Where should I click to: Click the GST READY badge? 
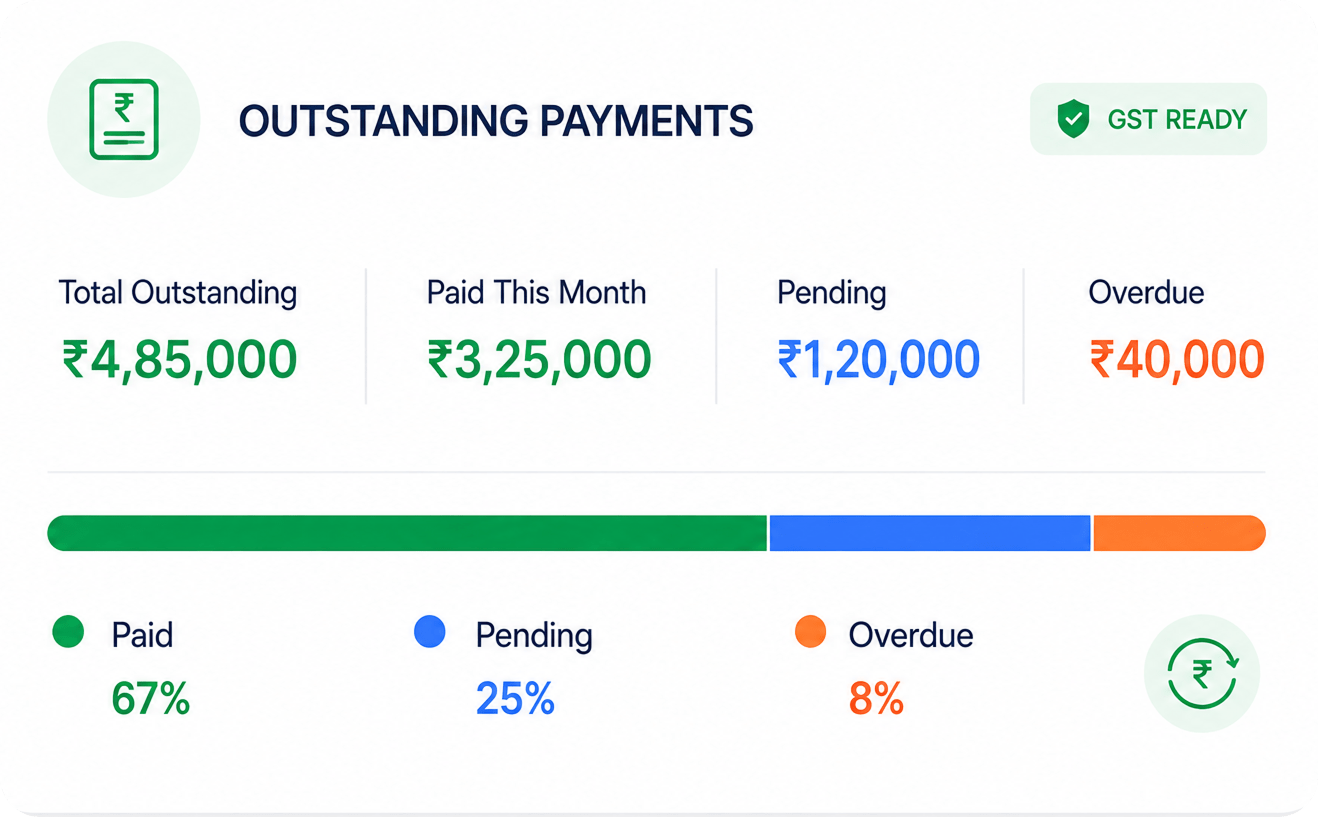(1148, 119)
